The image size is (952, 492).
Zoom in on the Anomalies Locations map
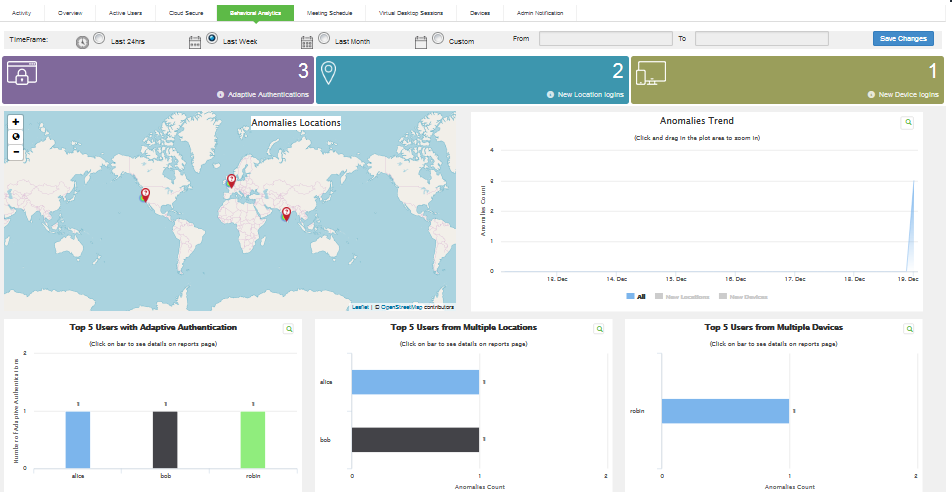[15, 122]
